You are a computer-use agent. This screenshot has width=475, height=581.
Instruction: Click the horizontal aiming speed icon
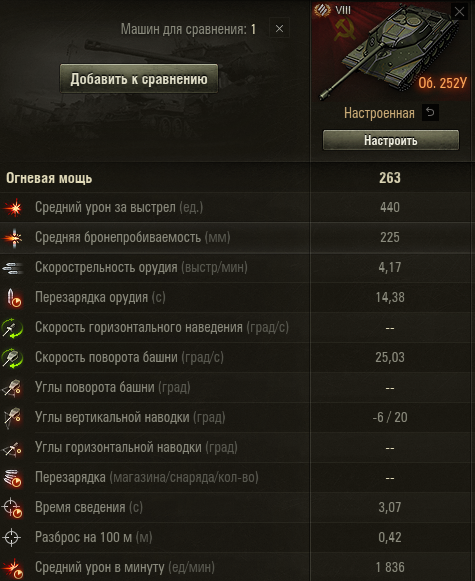coord(12,328)
